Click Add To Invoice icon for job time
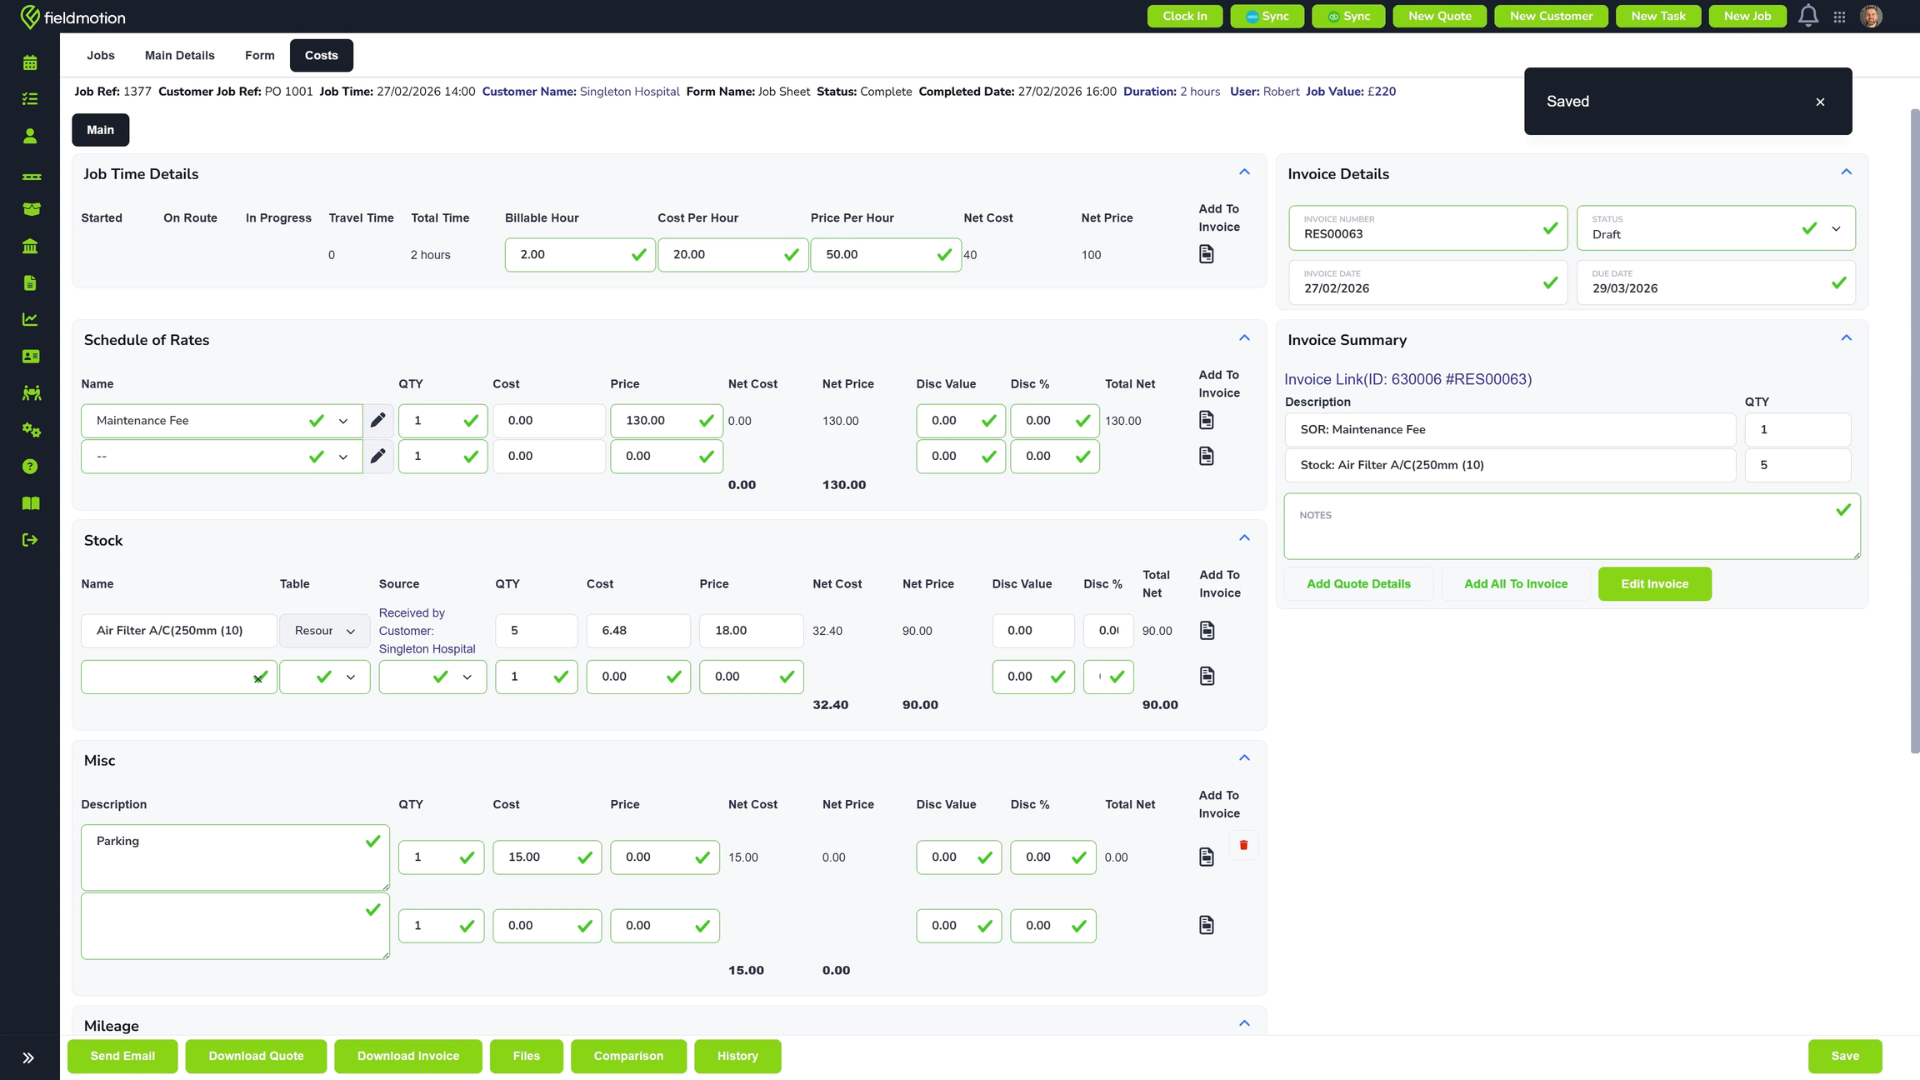Viewport: 1920px width, 1080px height. click(x=1206, y=254)
